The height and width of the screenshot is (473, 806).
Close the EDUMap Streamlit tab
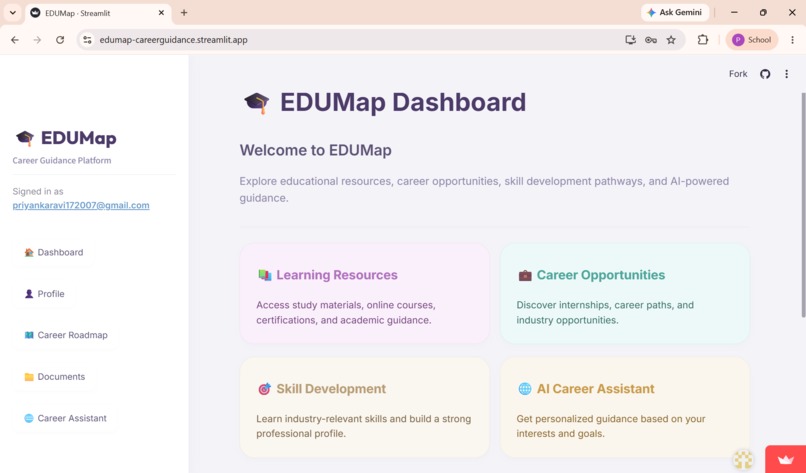point(161,13)
